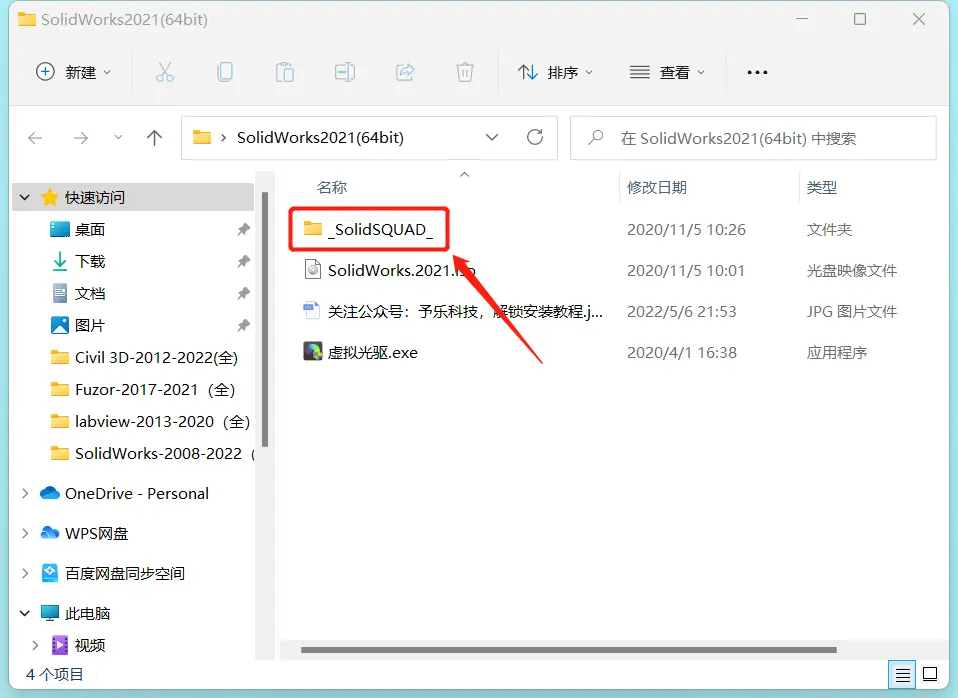Click the pin icon next to 图片
The height and width of the screenshot is (698, 958).
(243, 325)
